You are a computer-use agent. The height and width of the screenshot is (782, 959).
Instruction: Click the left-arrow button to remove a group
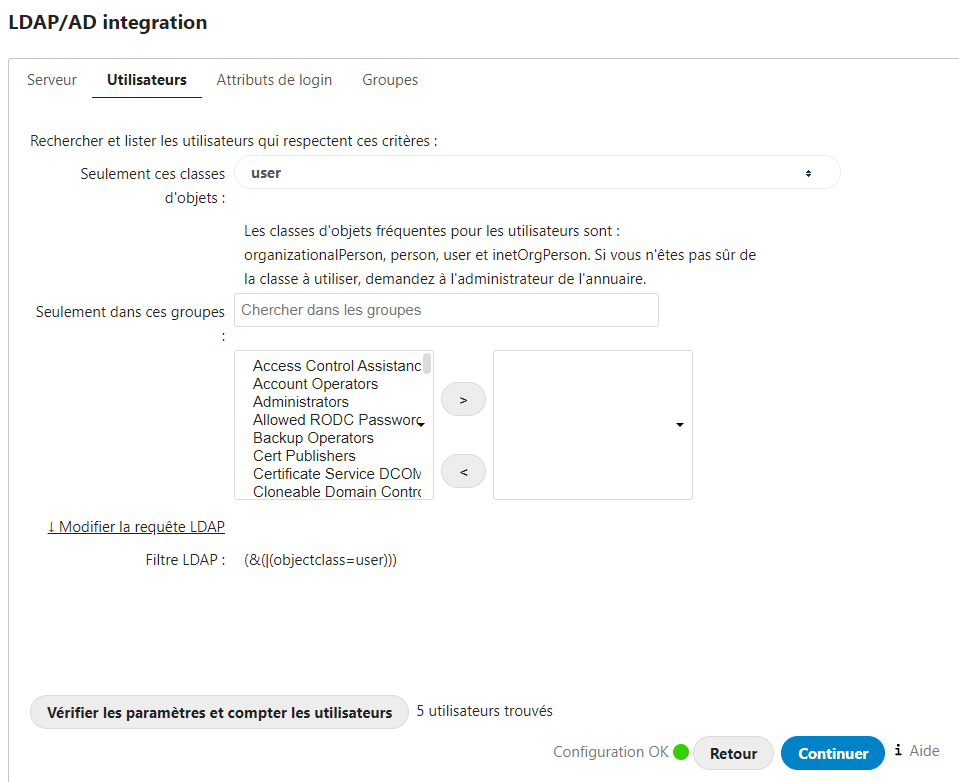point(462,470)
